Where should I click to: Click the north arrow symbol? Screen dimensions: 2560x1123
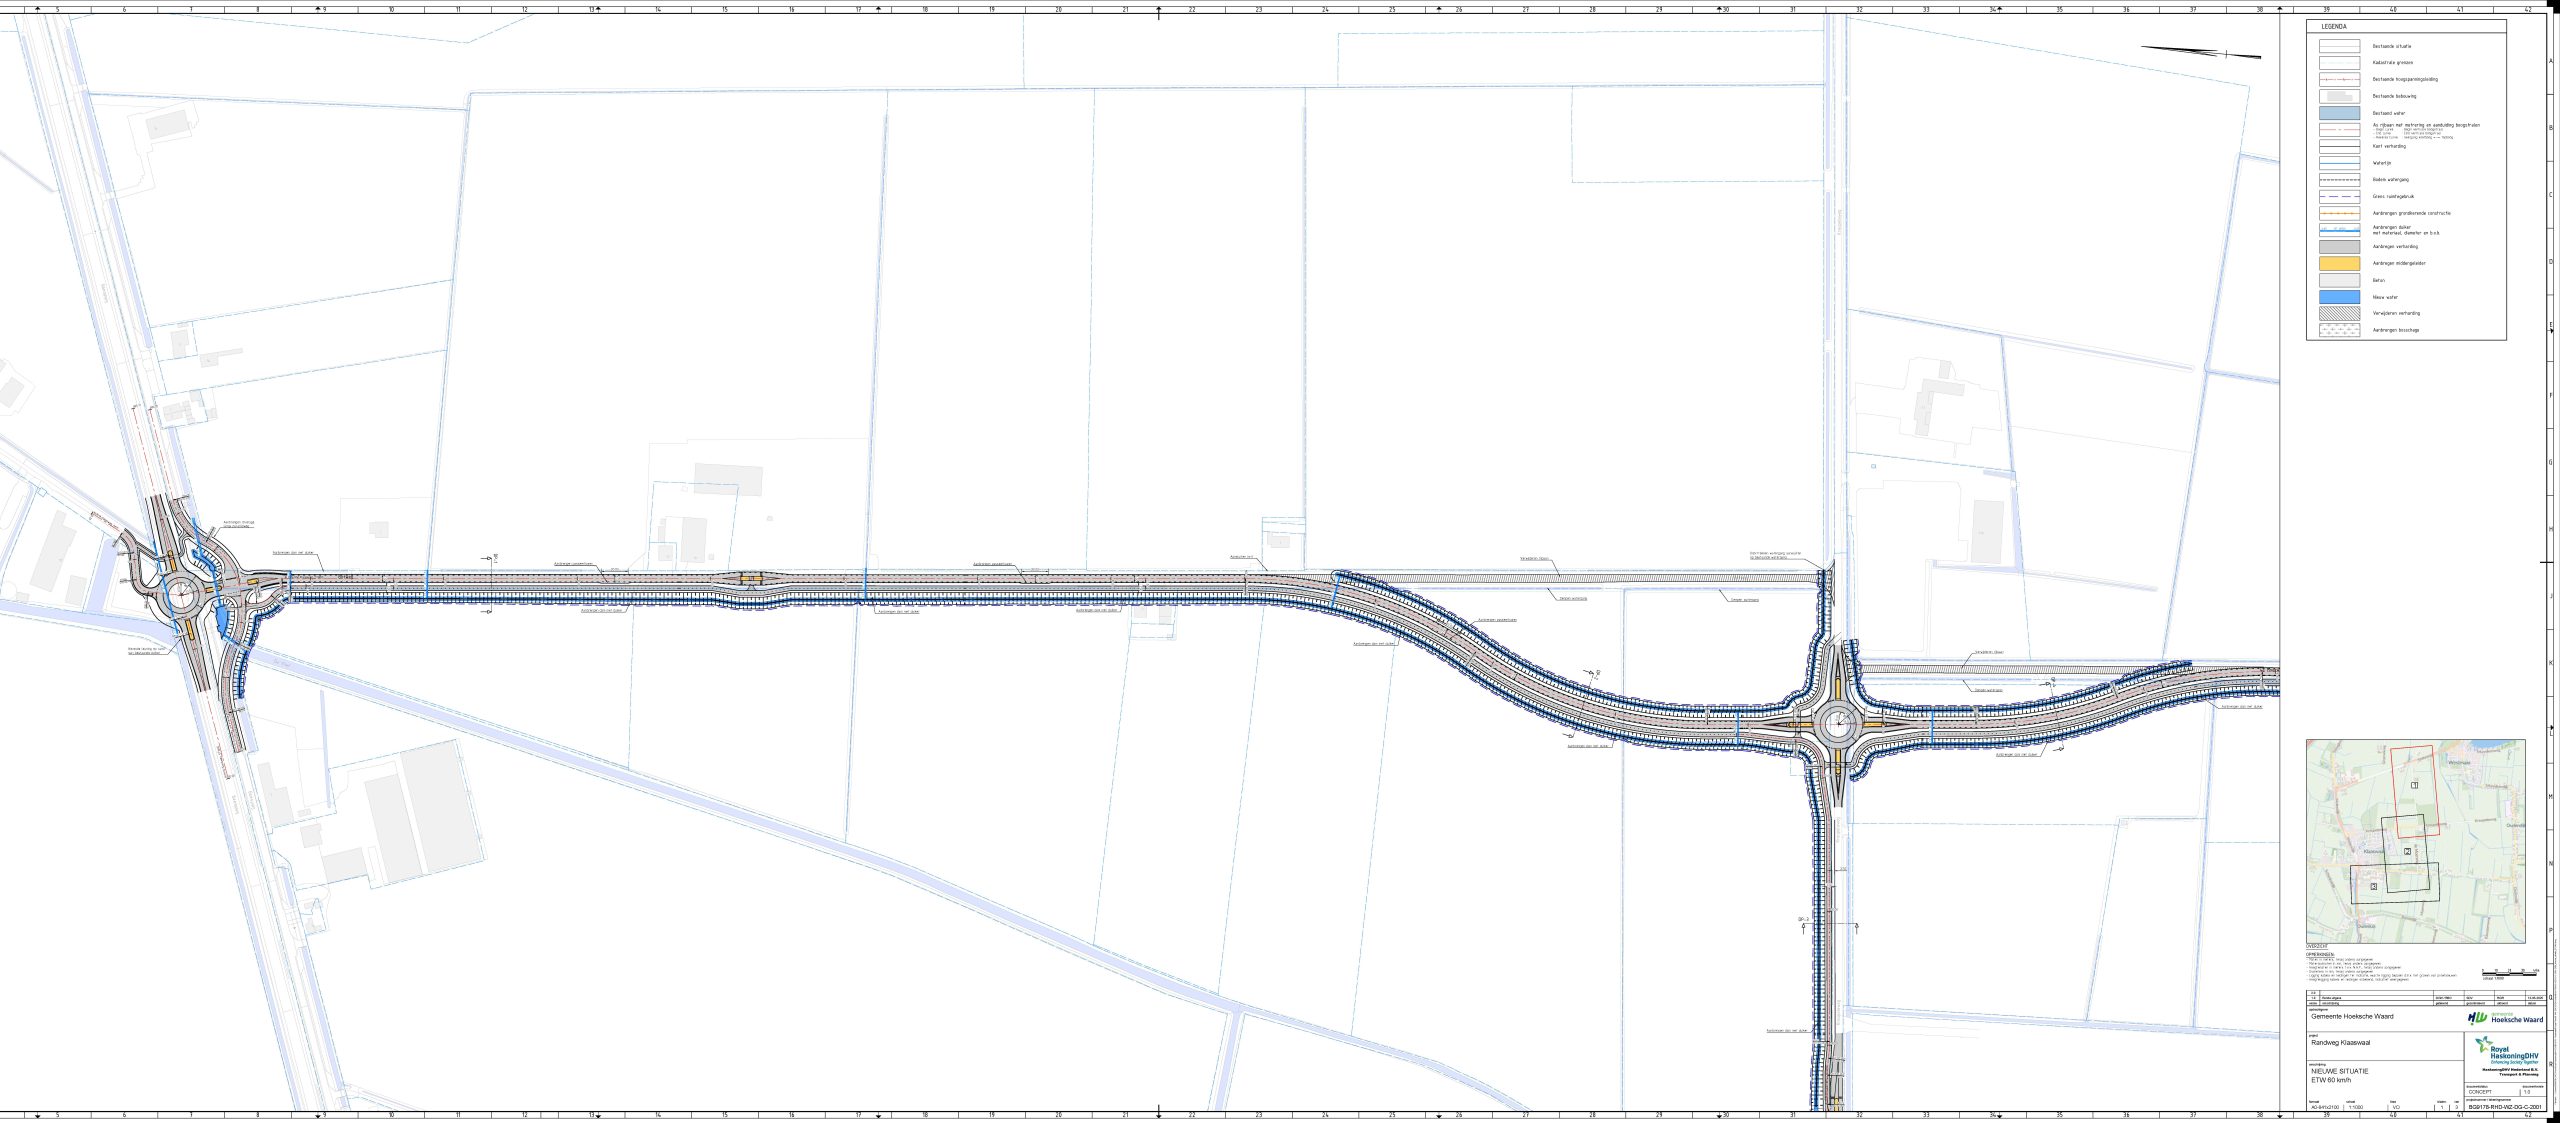click(x=2200, y=52)
